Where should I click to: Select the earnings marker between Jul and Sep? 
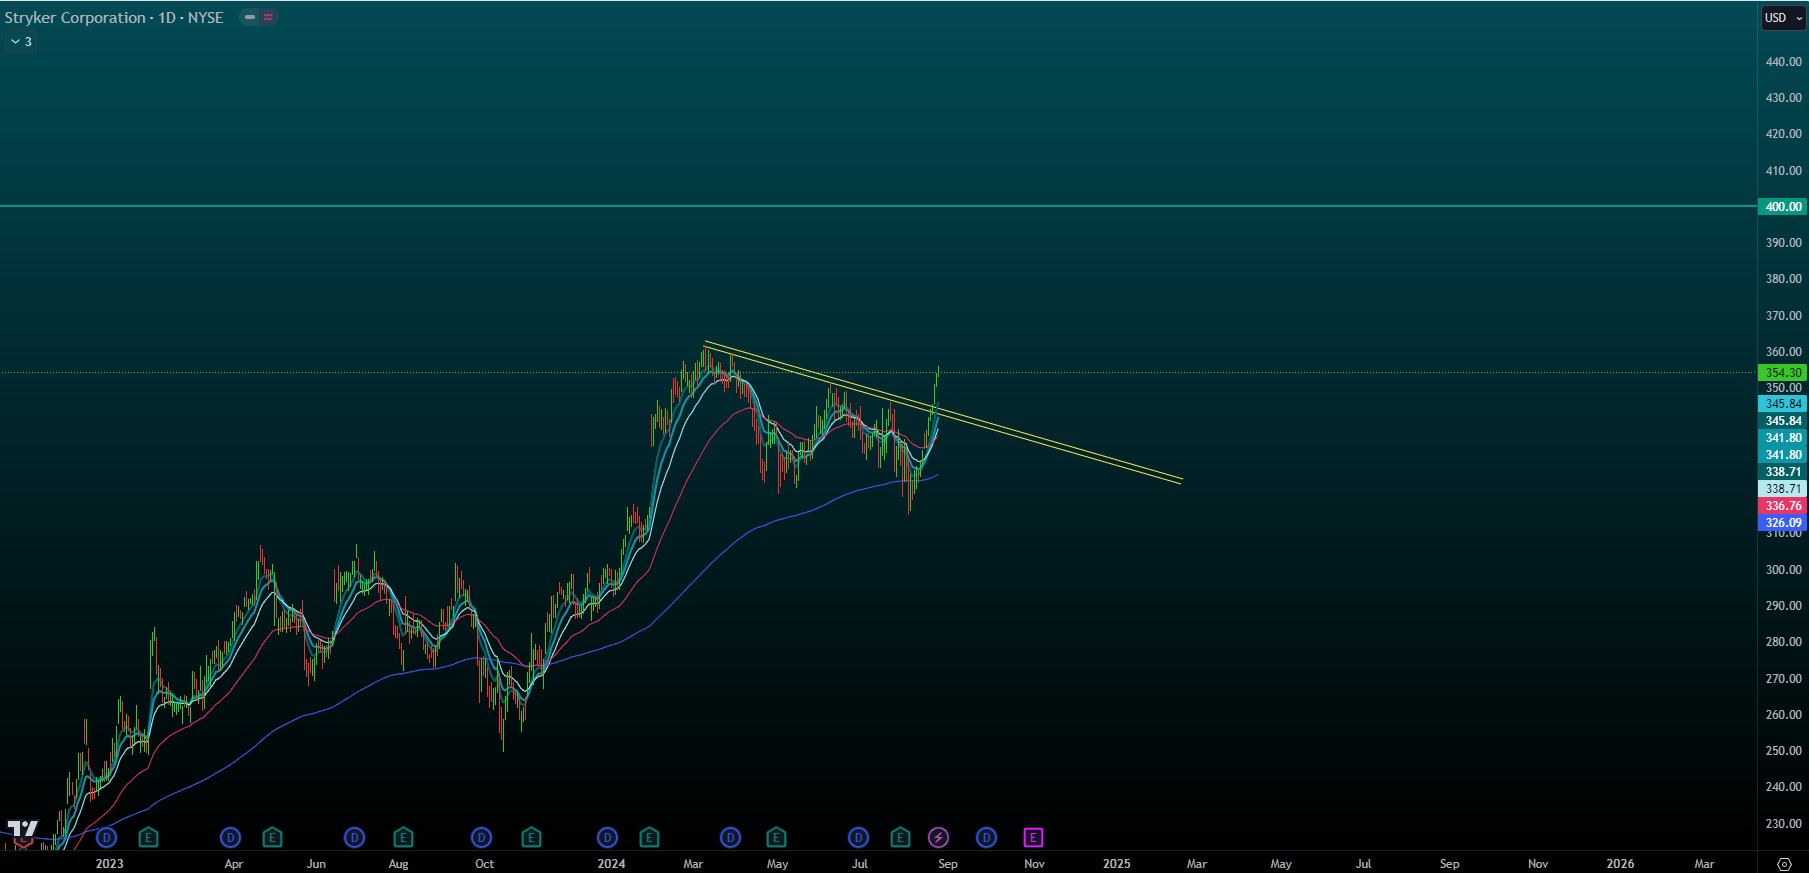click(900, 837)
